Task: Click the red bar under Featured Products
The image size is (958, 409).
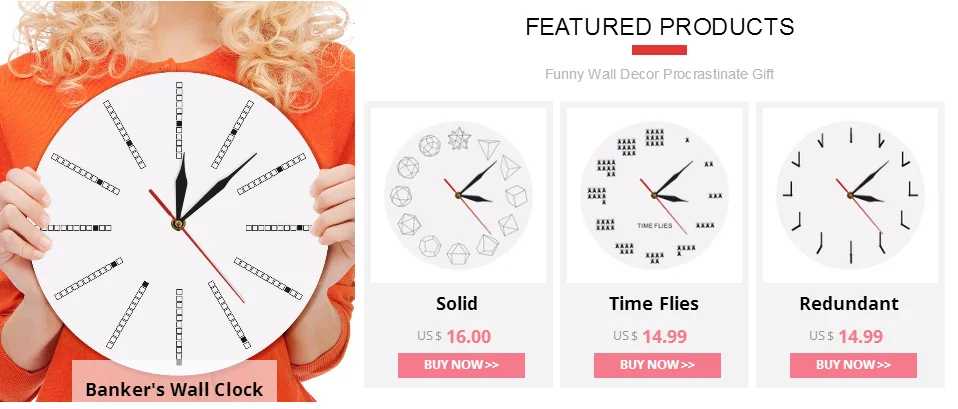Action: click(659, 50)
